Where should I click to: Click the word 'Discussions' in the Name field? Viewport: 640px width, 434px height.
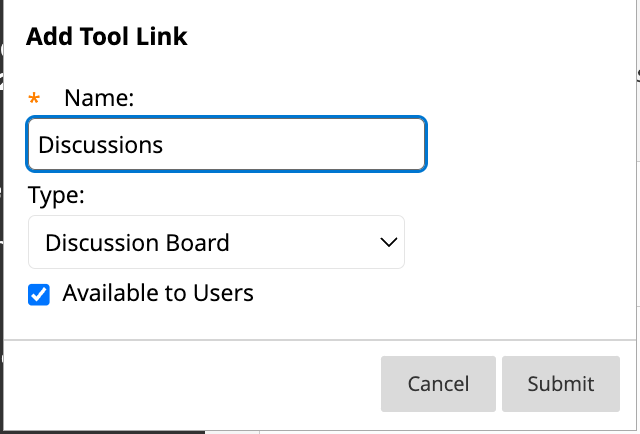pyautogui.click(x=100, y=145)
